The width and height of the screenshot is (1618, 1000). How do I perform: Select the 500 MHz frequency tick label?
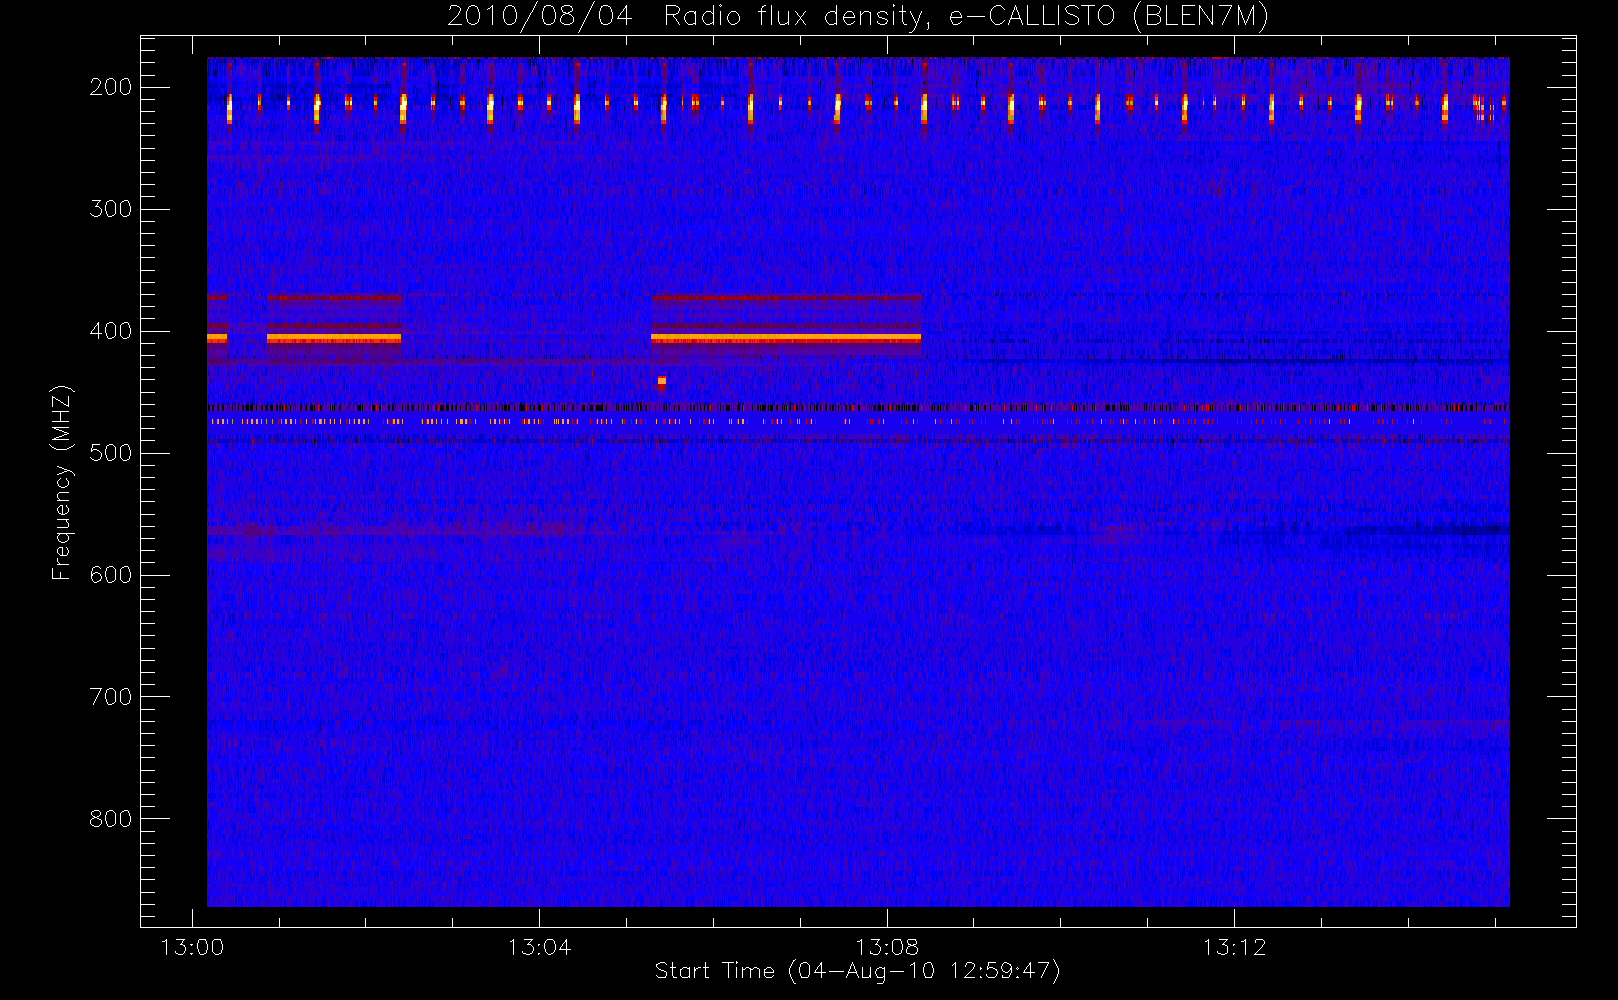111,453
